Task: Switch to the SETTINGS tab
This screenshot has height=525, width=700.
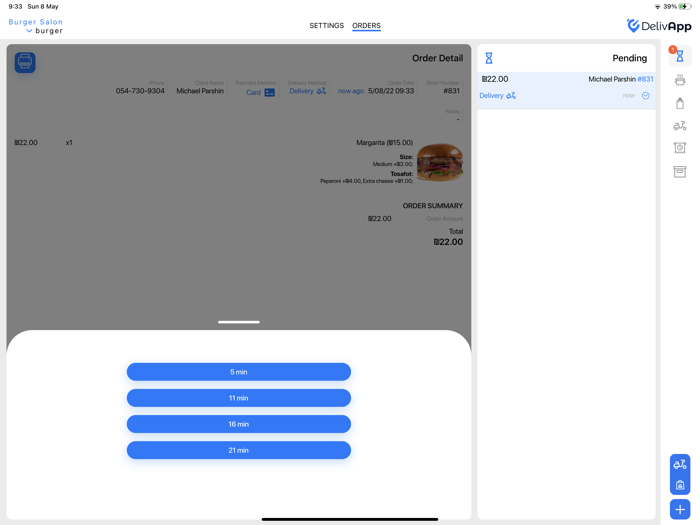Action: pyautogui.click(x=326, y=25)
